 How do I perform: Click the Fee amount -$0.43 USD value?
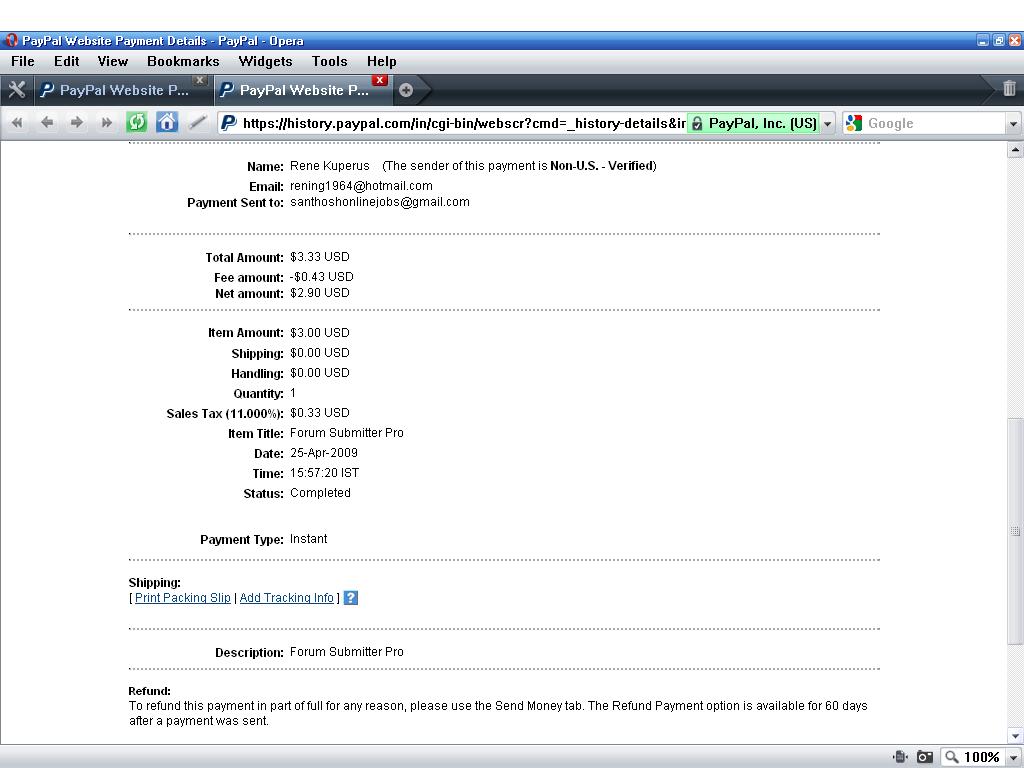point(321,277)
